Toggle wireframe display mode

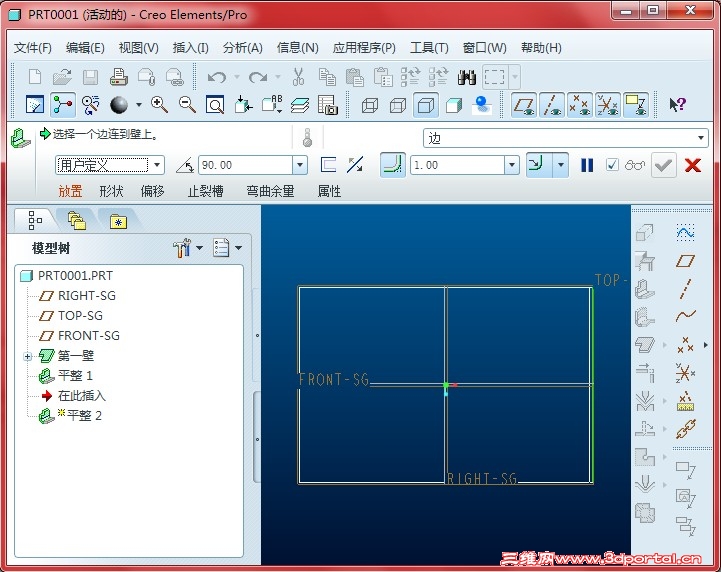tap(369, 105)
